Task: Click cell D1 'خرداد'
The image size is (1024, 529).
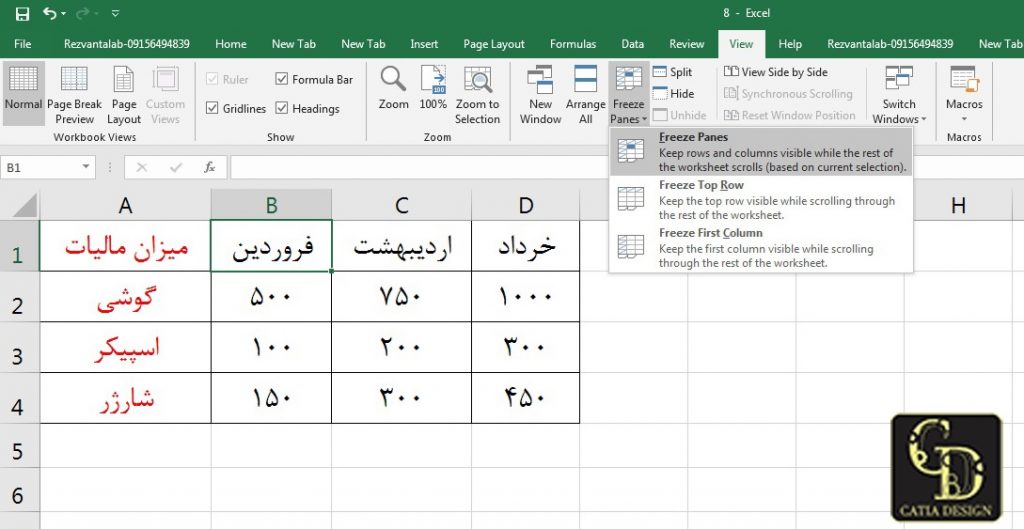Action: click(525, 246)
